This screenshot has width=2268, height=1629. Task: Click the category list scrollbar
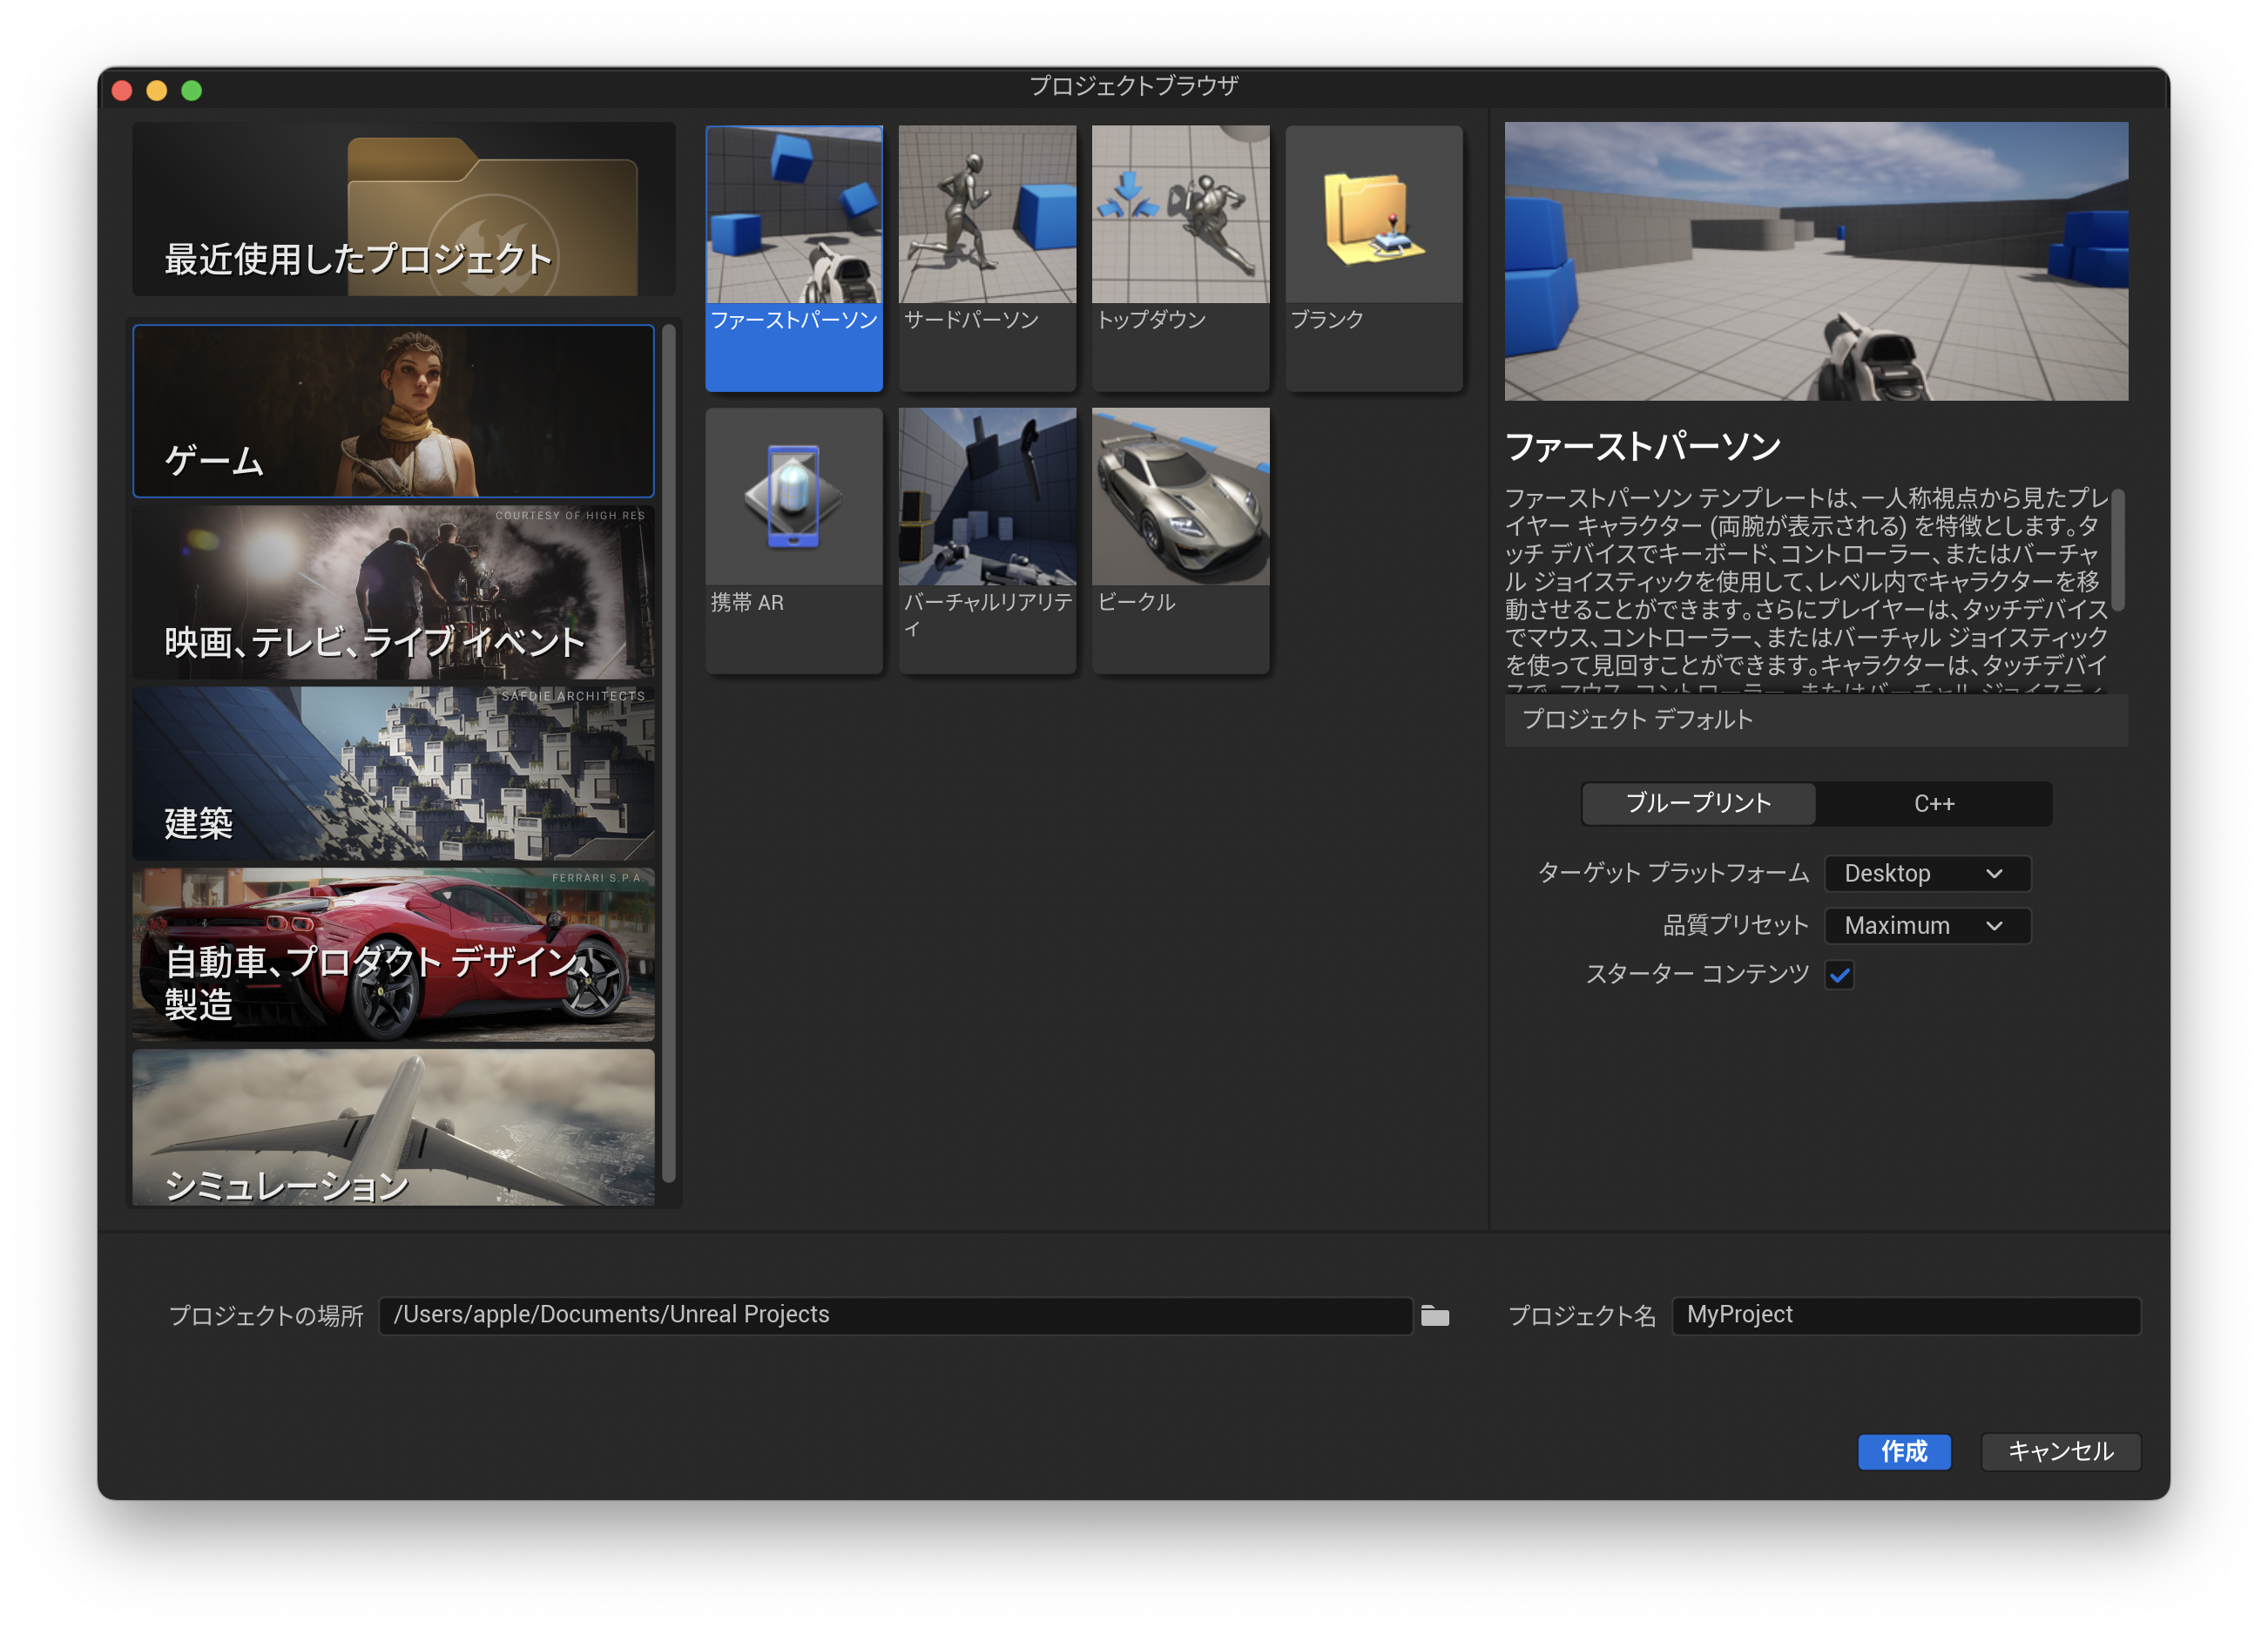point(669,754)
